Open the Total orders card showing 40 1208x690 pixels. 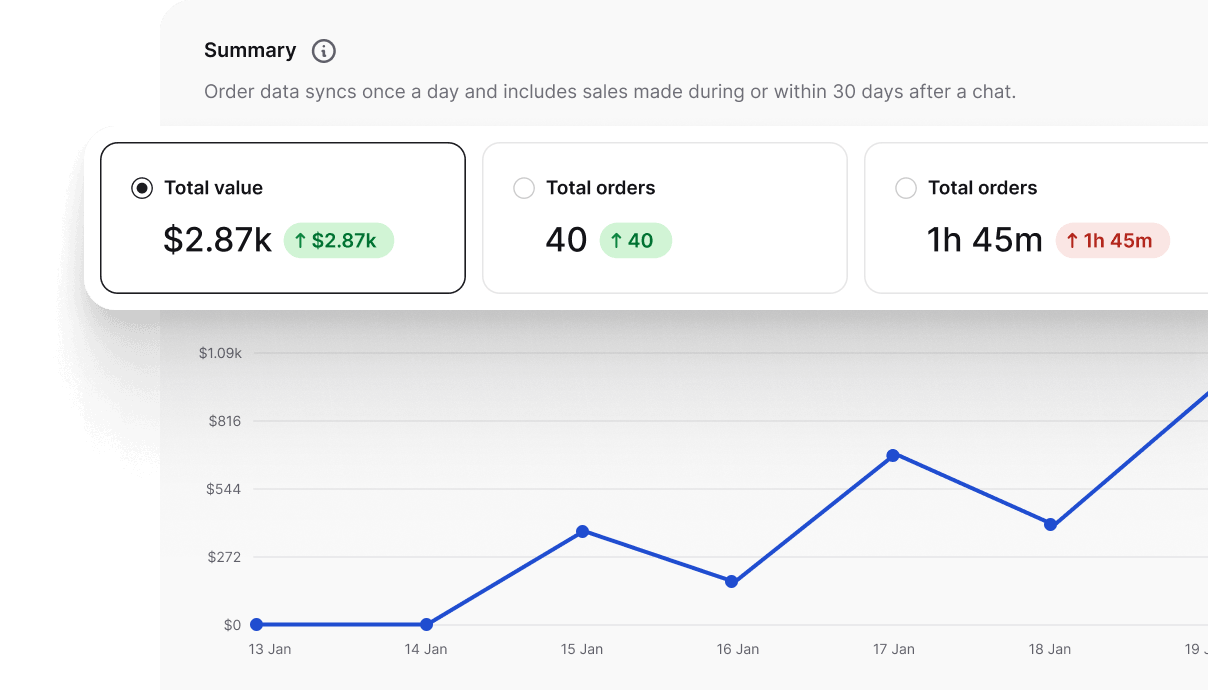tap(664, 217)
